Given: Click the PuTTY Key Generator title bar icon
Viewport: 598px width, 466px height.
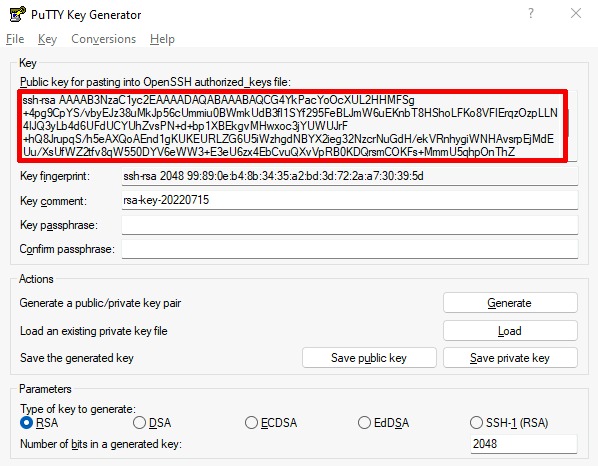Looking at the screenshot, I should 17,14.
